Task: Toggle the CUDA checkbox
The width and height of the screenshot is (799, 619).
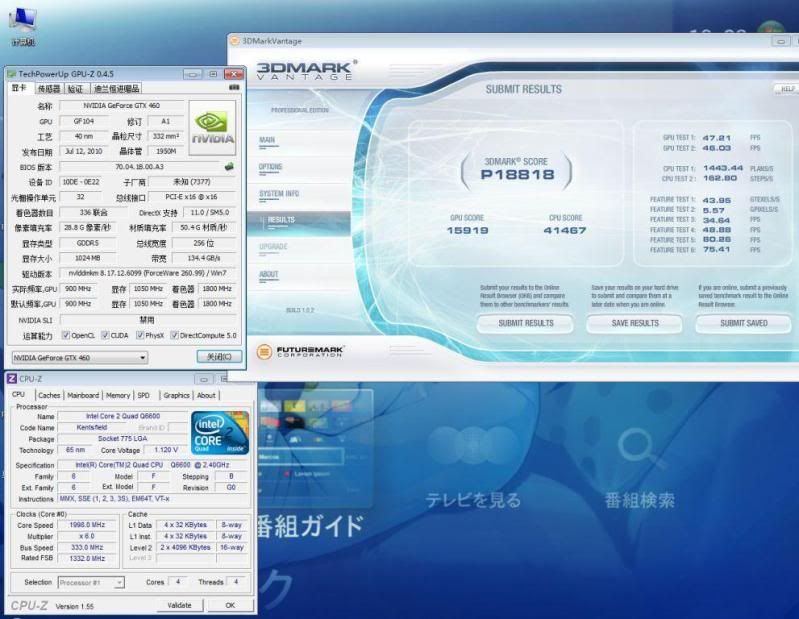Action: [105, 335]
